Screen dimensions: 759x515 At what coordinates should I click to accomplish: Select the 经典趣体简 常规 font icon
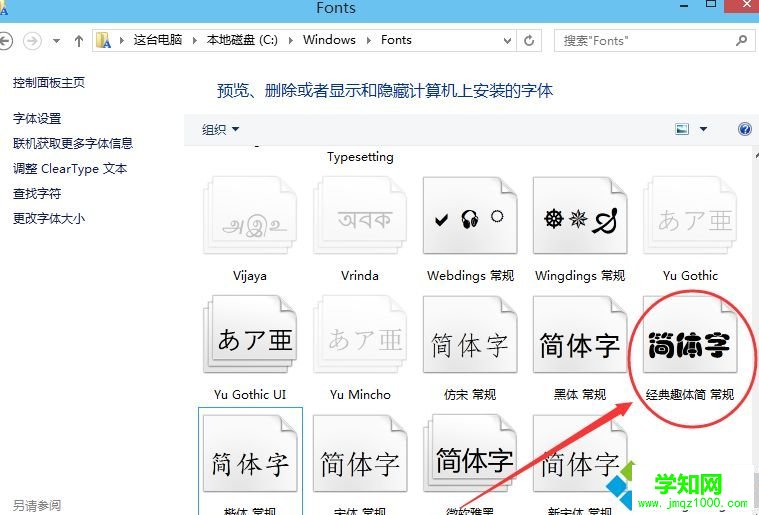pos(690,334)
